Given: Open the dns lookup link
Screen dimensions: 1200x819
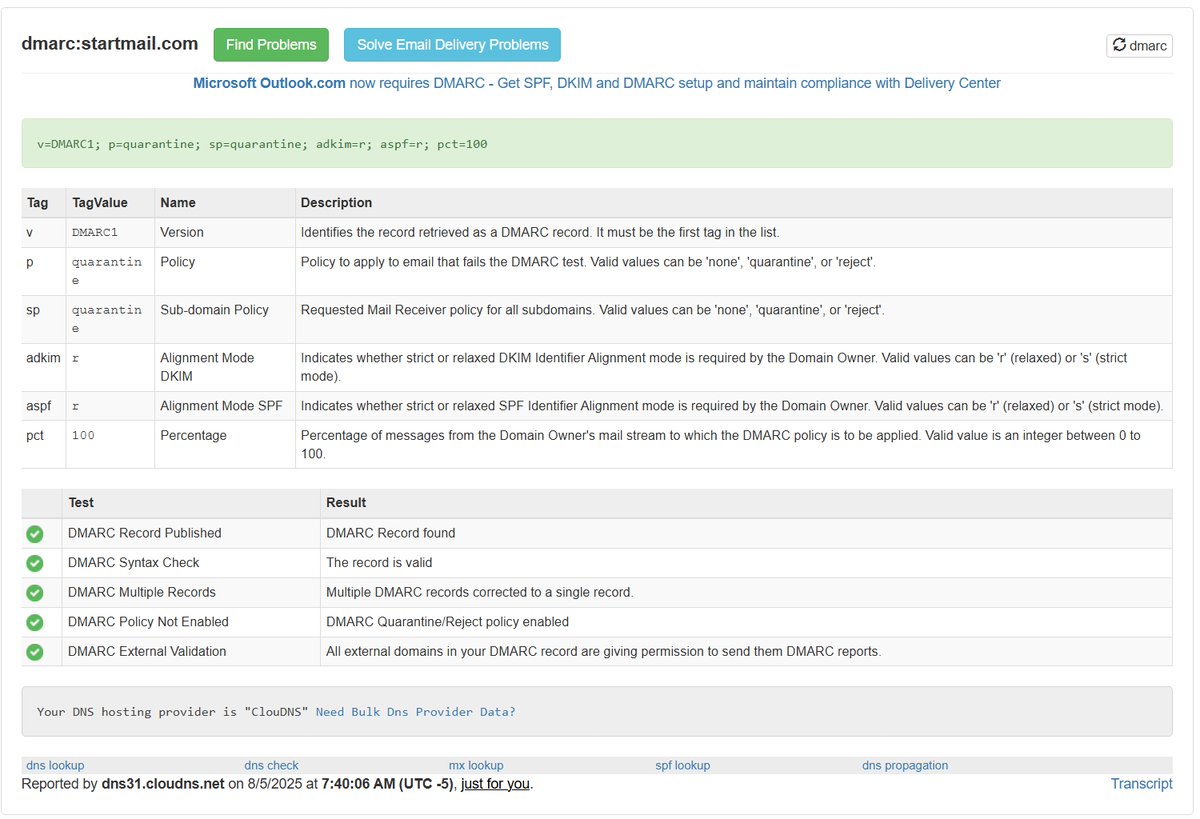Looking at the screenshot, I should pyautogui.click(x=55, y=765).
